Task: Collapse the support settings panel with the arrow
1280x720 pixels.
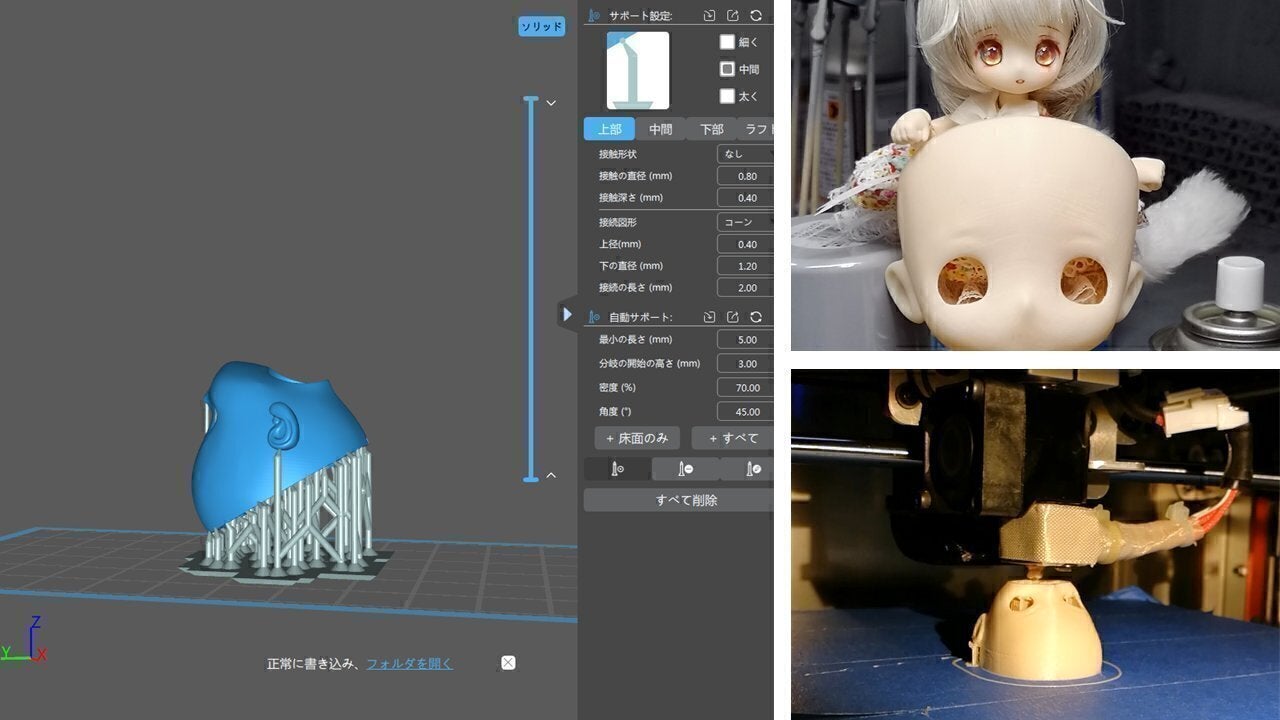Action: point(567,314)
